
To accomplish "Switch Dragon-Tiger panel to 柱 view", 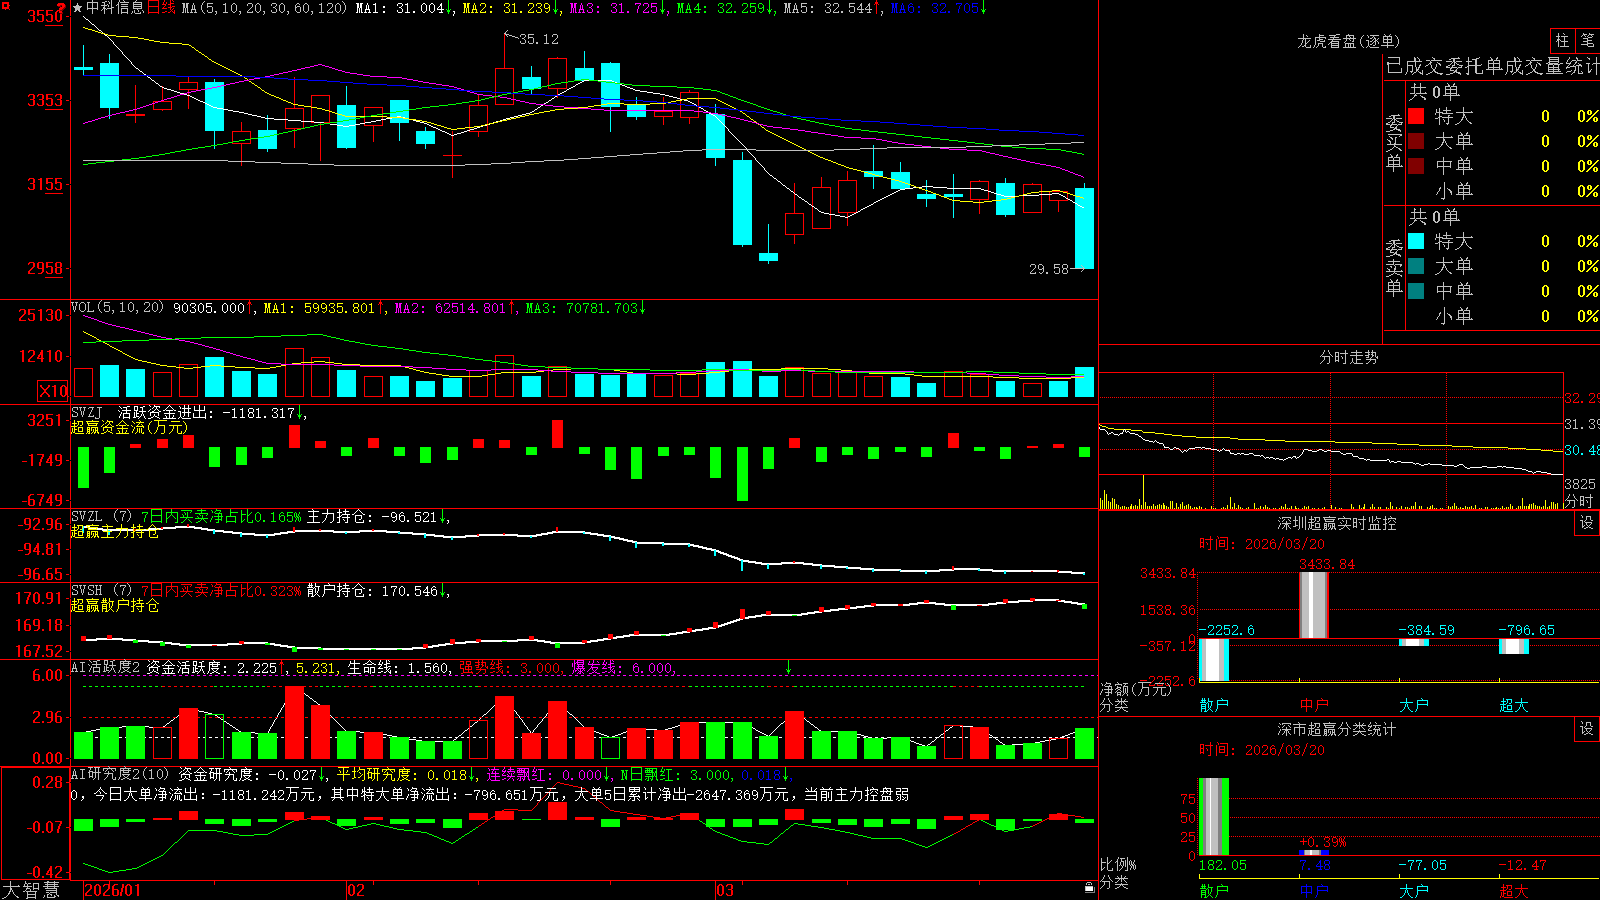I will click(x=1562, y=40).
